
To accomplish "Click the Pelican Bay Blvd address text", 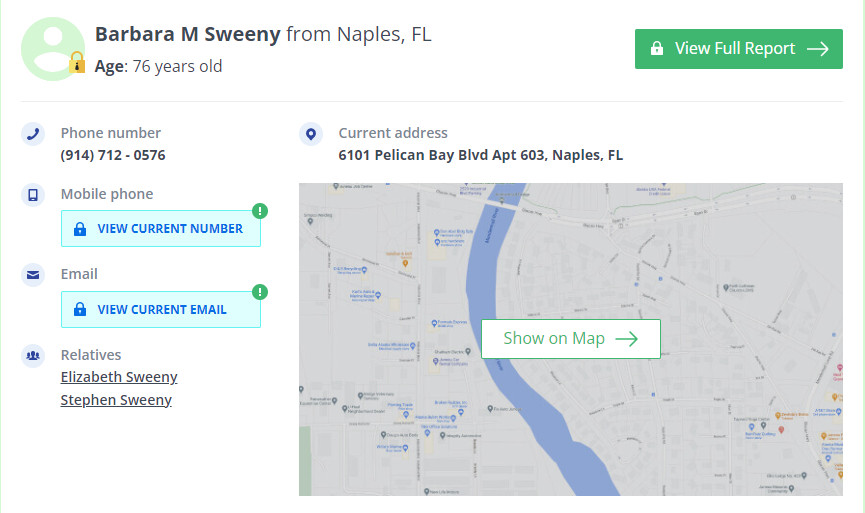I will click(x=480, y=155).
